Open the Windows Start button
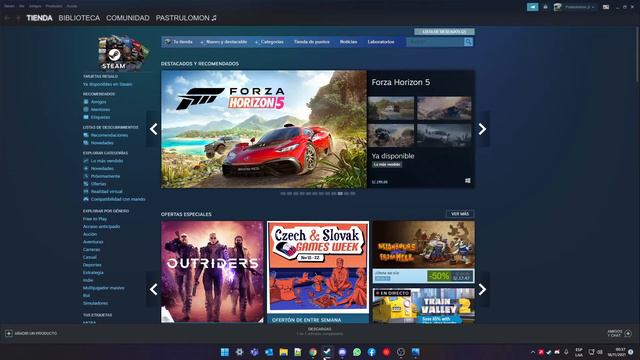The width and height of the screenshot is (640, 360). click(x=224, y=352)
